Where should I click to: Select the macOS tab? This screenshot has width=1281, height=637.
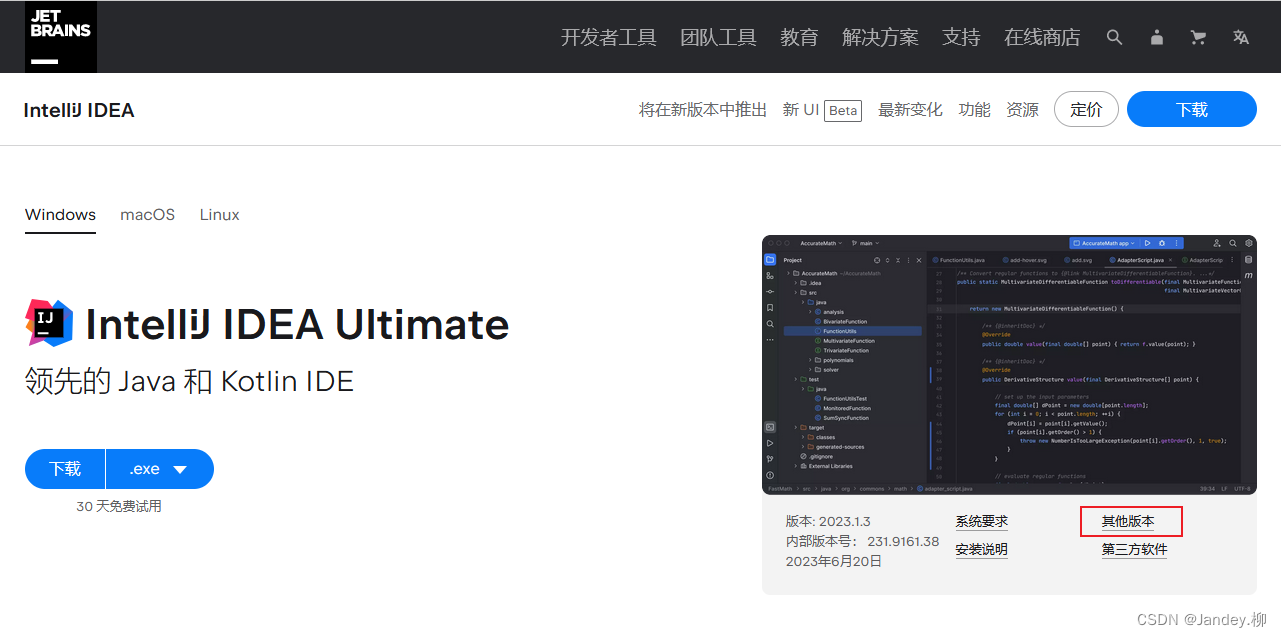point(147,215)
